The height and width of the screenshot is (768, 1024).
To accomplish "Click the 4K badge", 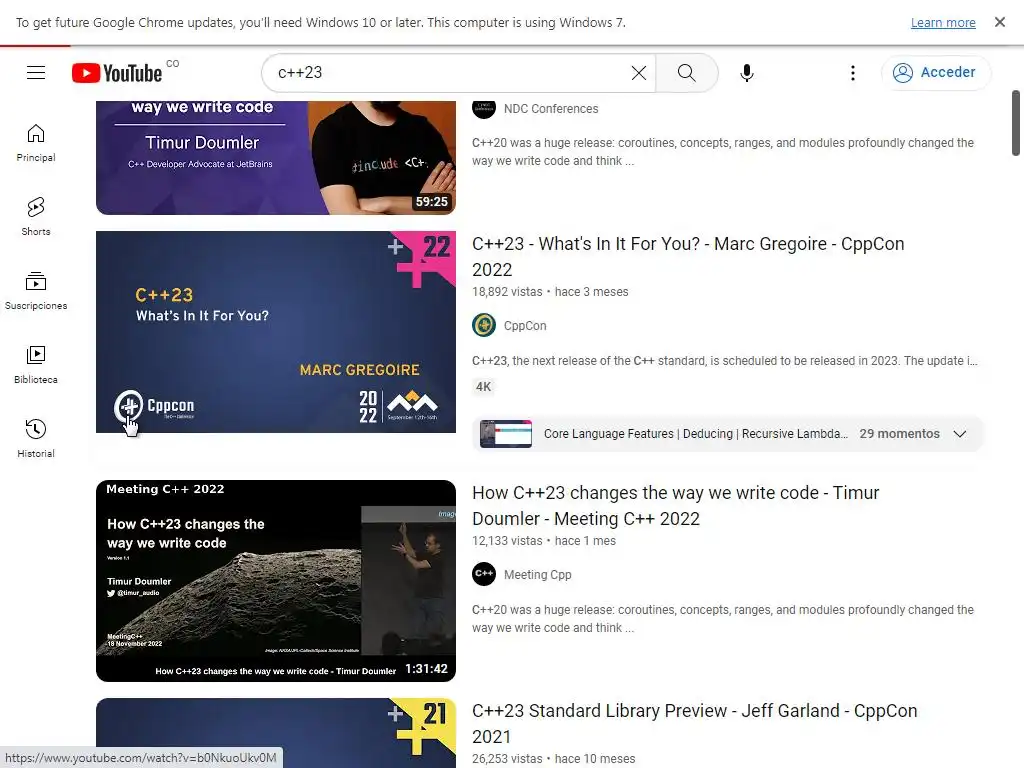I will point(483,387).
